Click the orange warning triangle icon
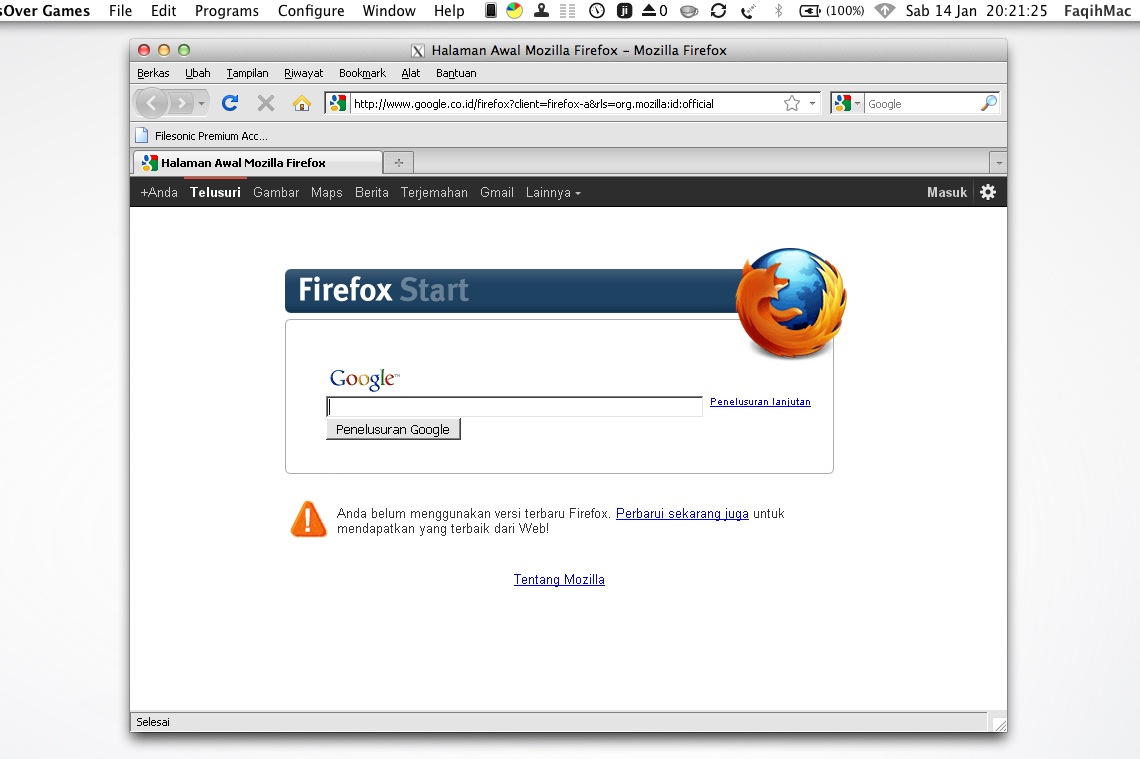Screen dimensions: 1140x759 [308, 519]
